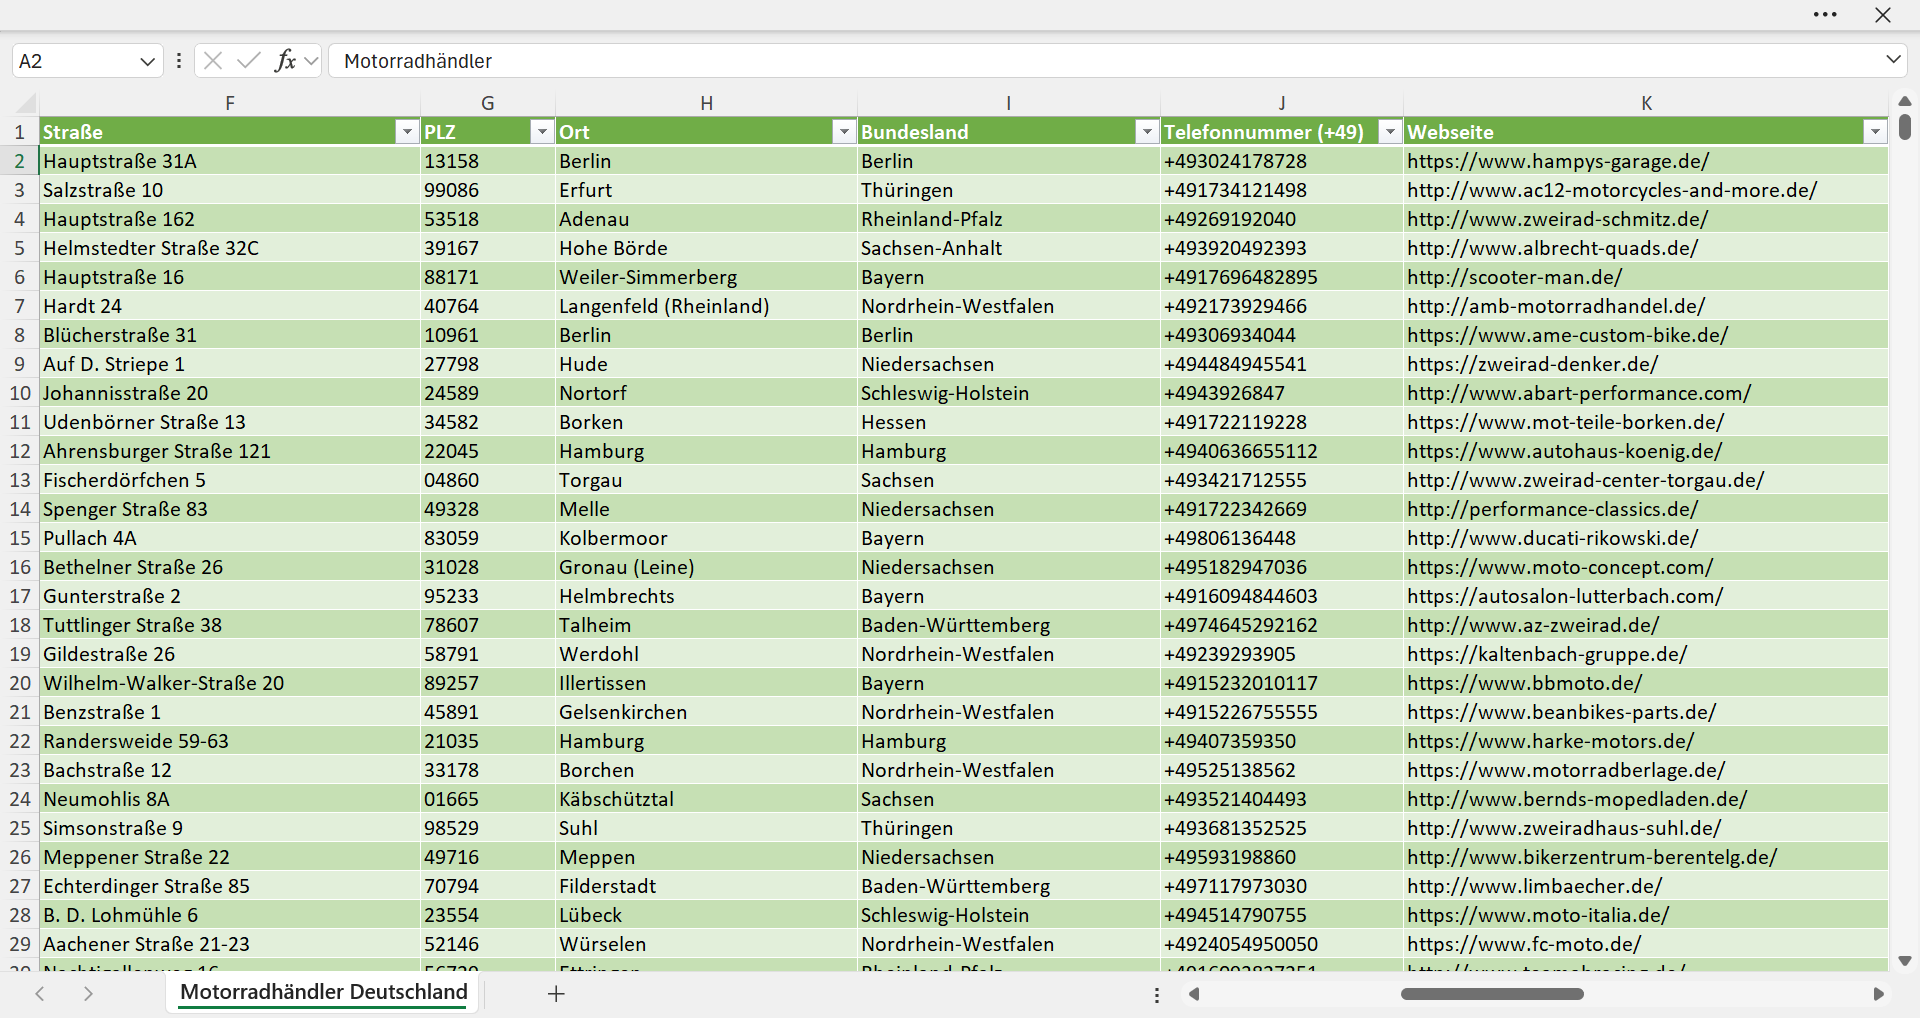Select column F header
1920x1018 pixels.
click(230, 103)
